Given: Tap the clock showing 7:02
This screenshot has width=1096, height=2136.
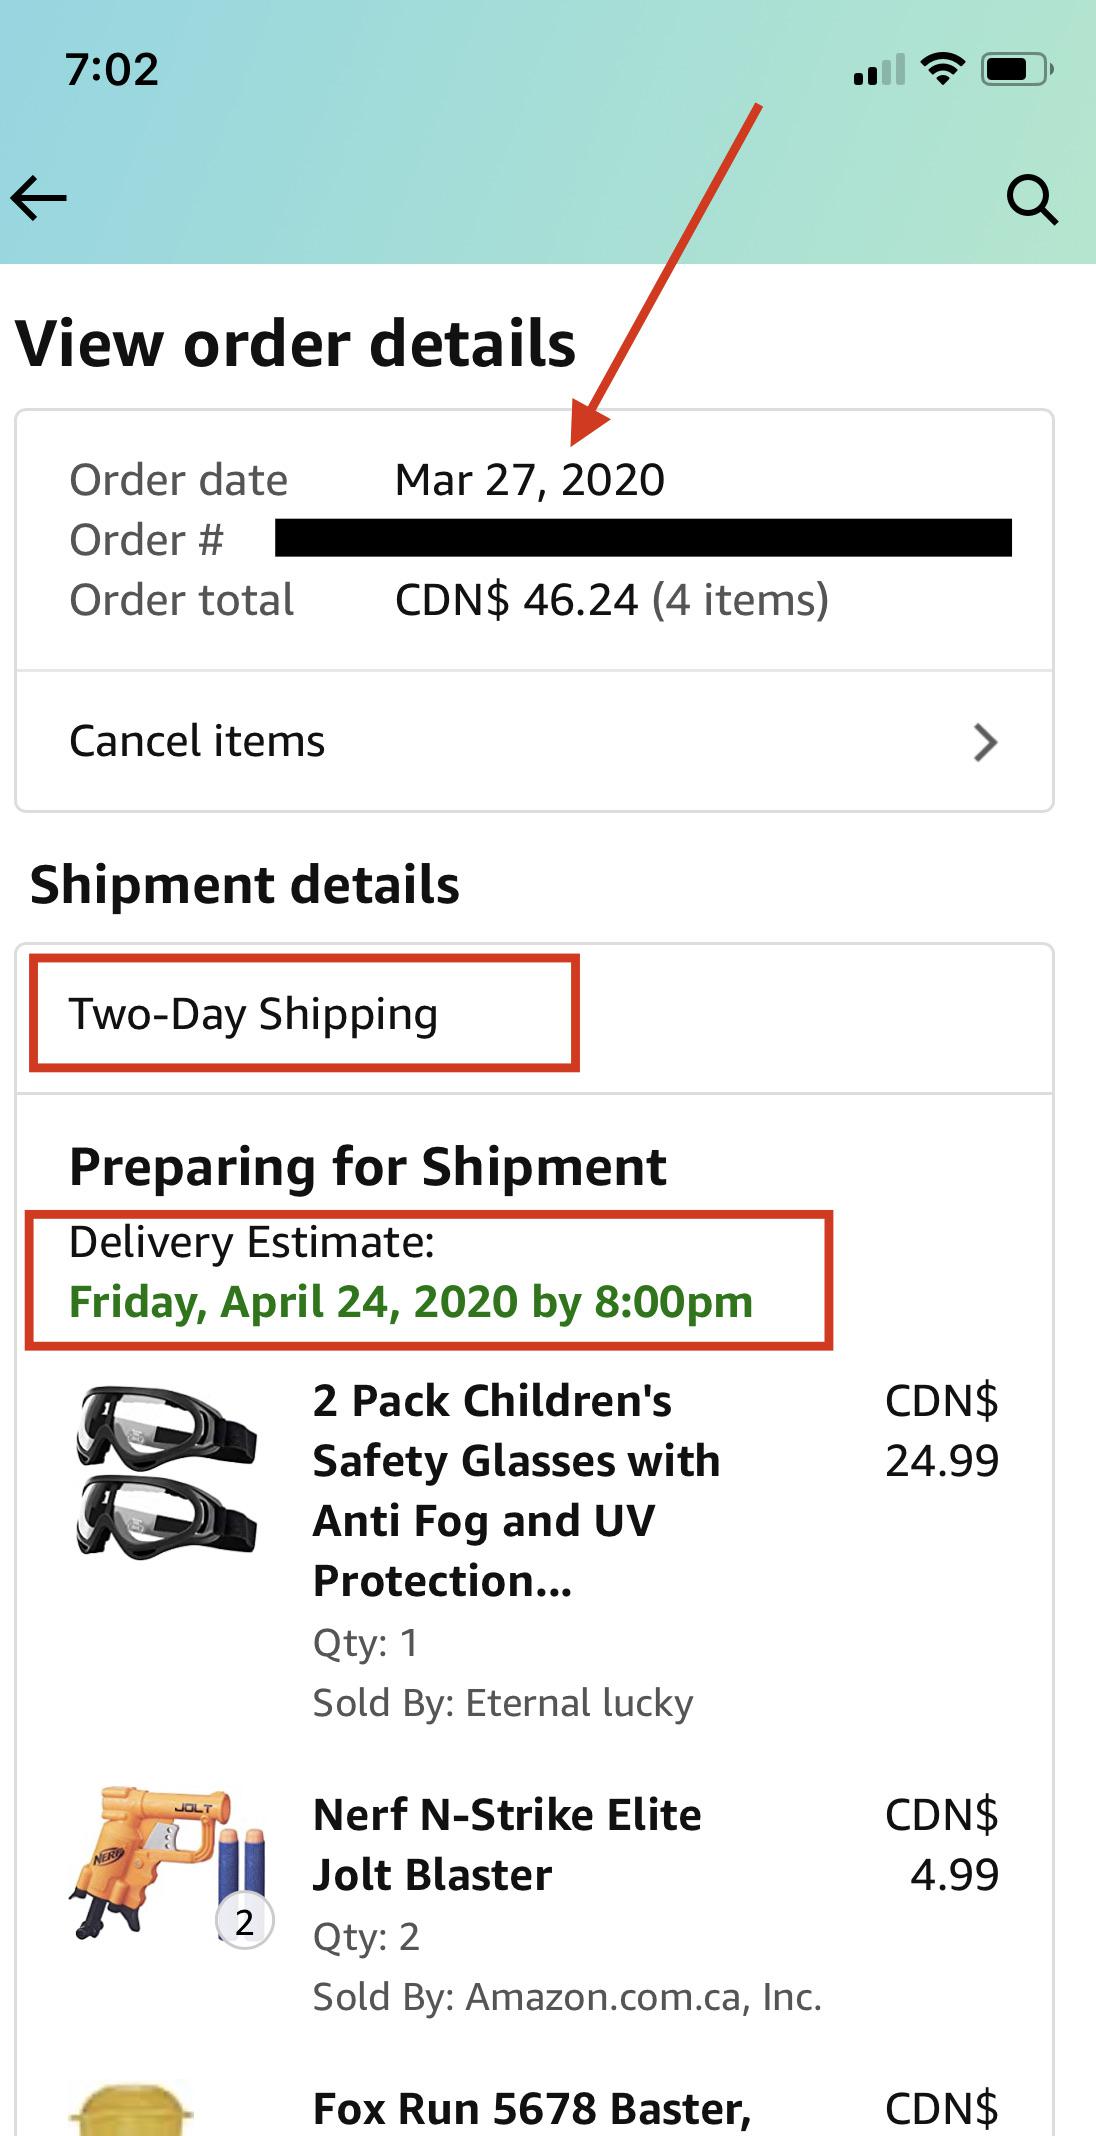Looking at the screenshot, I should 112,68.
